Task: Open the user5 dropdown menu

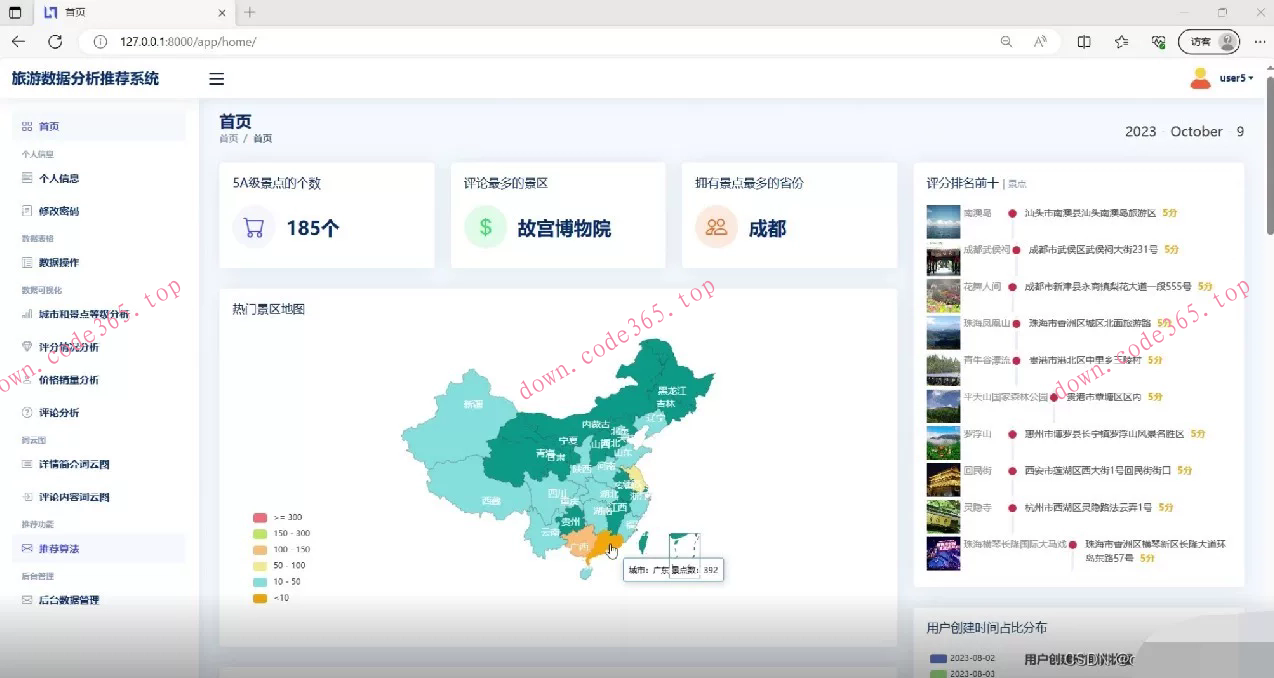Action: pyautogui.click(x=1235, y=77)
